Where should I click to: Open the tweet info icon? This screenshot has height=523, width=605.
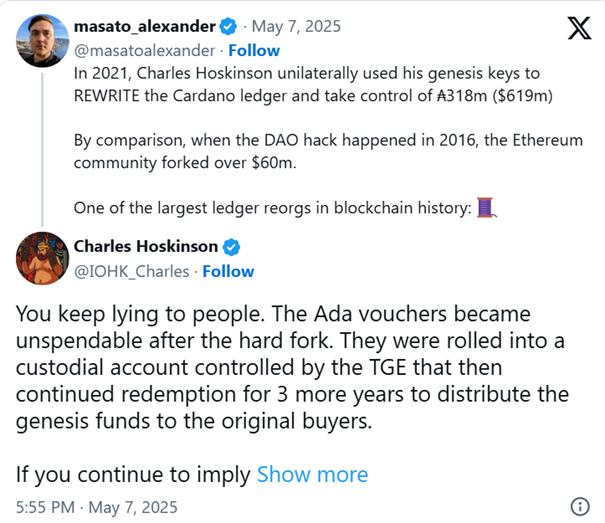tap(580, 506)
